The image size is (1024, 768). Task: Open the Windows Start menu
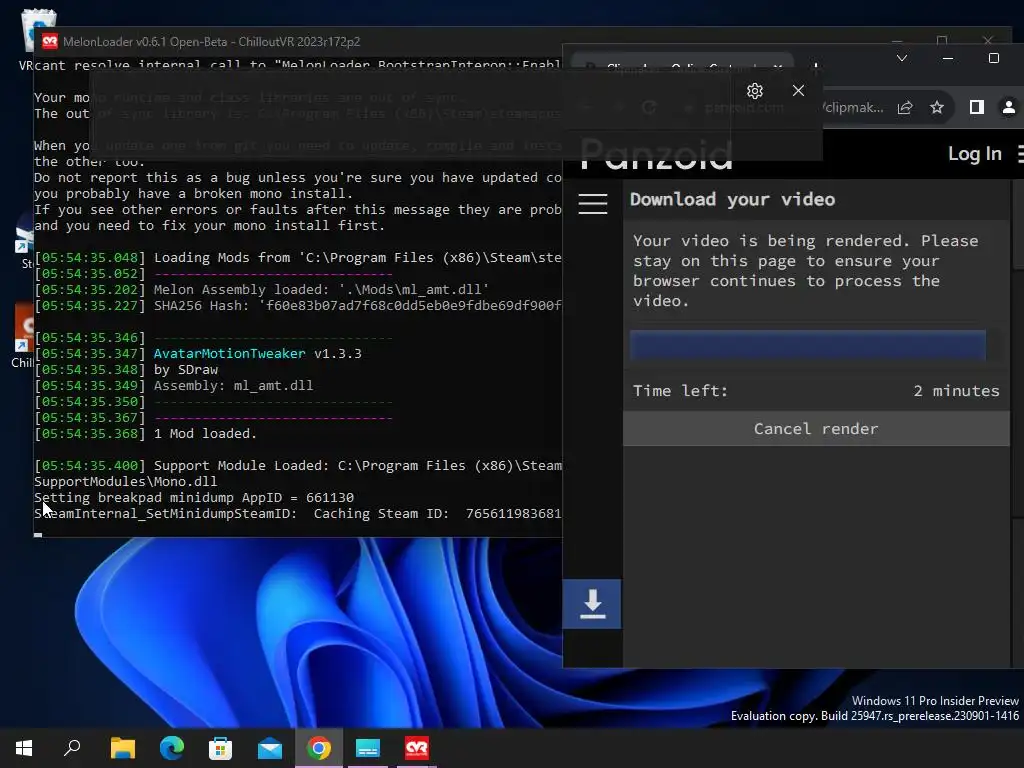pos(24,748)
